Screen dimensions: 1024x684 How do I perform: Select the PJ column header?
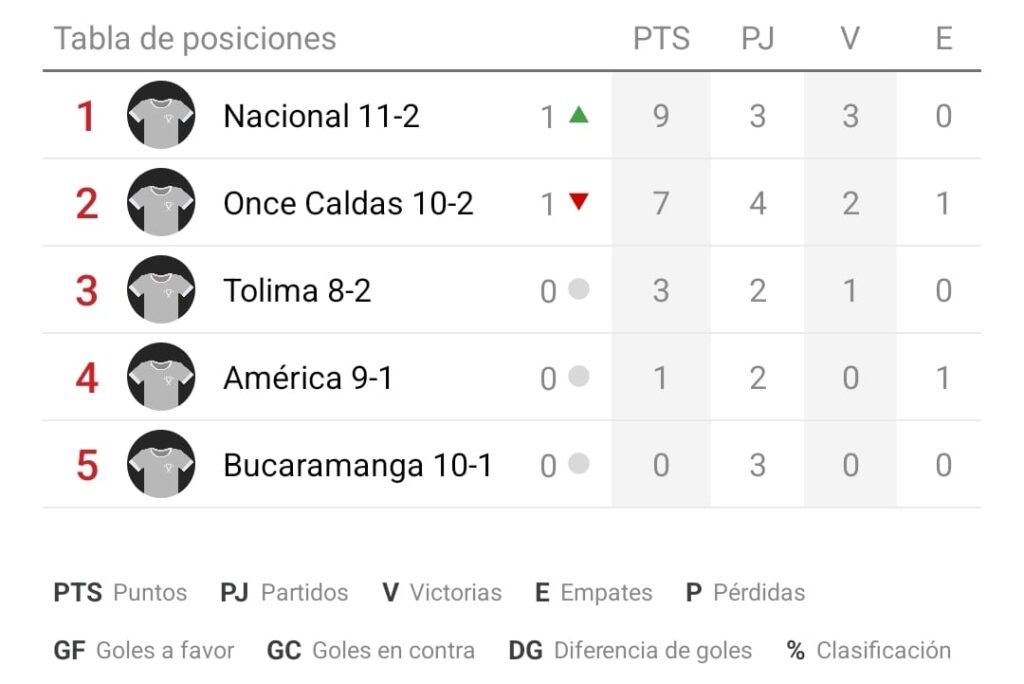[x=758, y=39]
